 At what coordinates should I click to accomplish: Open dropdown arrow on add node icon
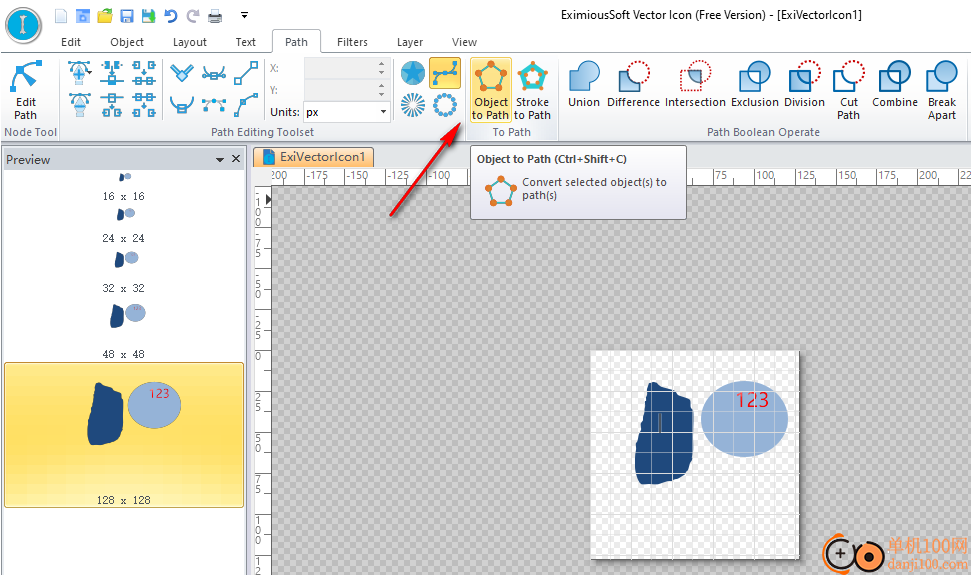pyautogui.click(x=90, y=73)
